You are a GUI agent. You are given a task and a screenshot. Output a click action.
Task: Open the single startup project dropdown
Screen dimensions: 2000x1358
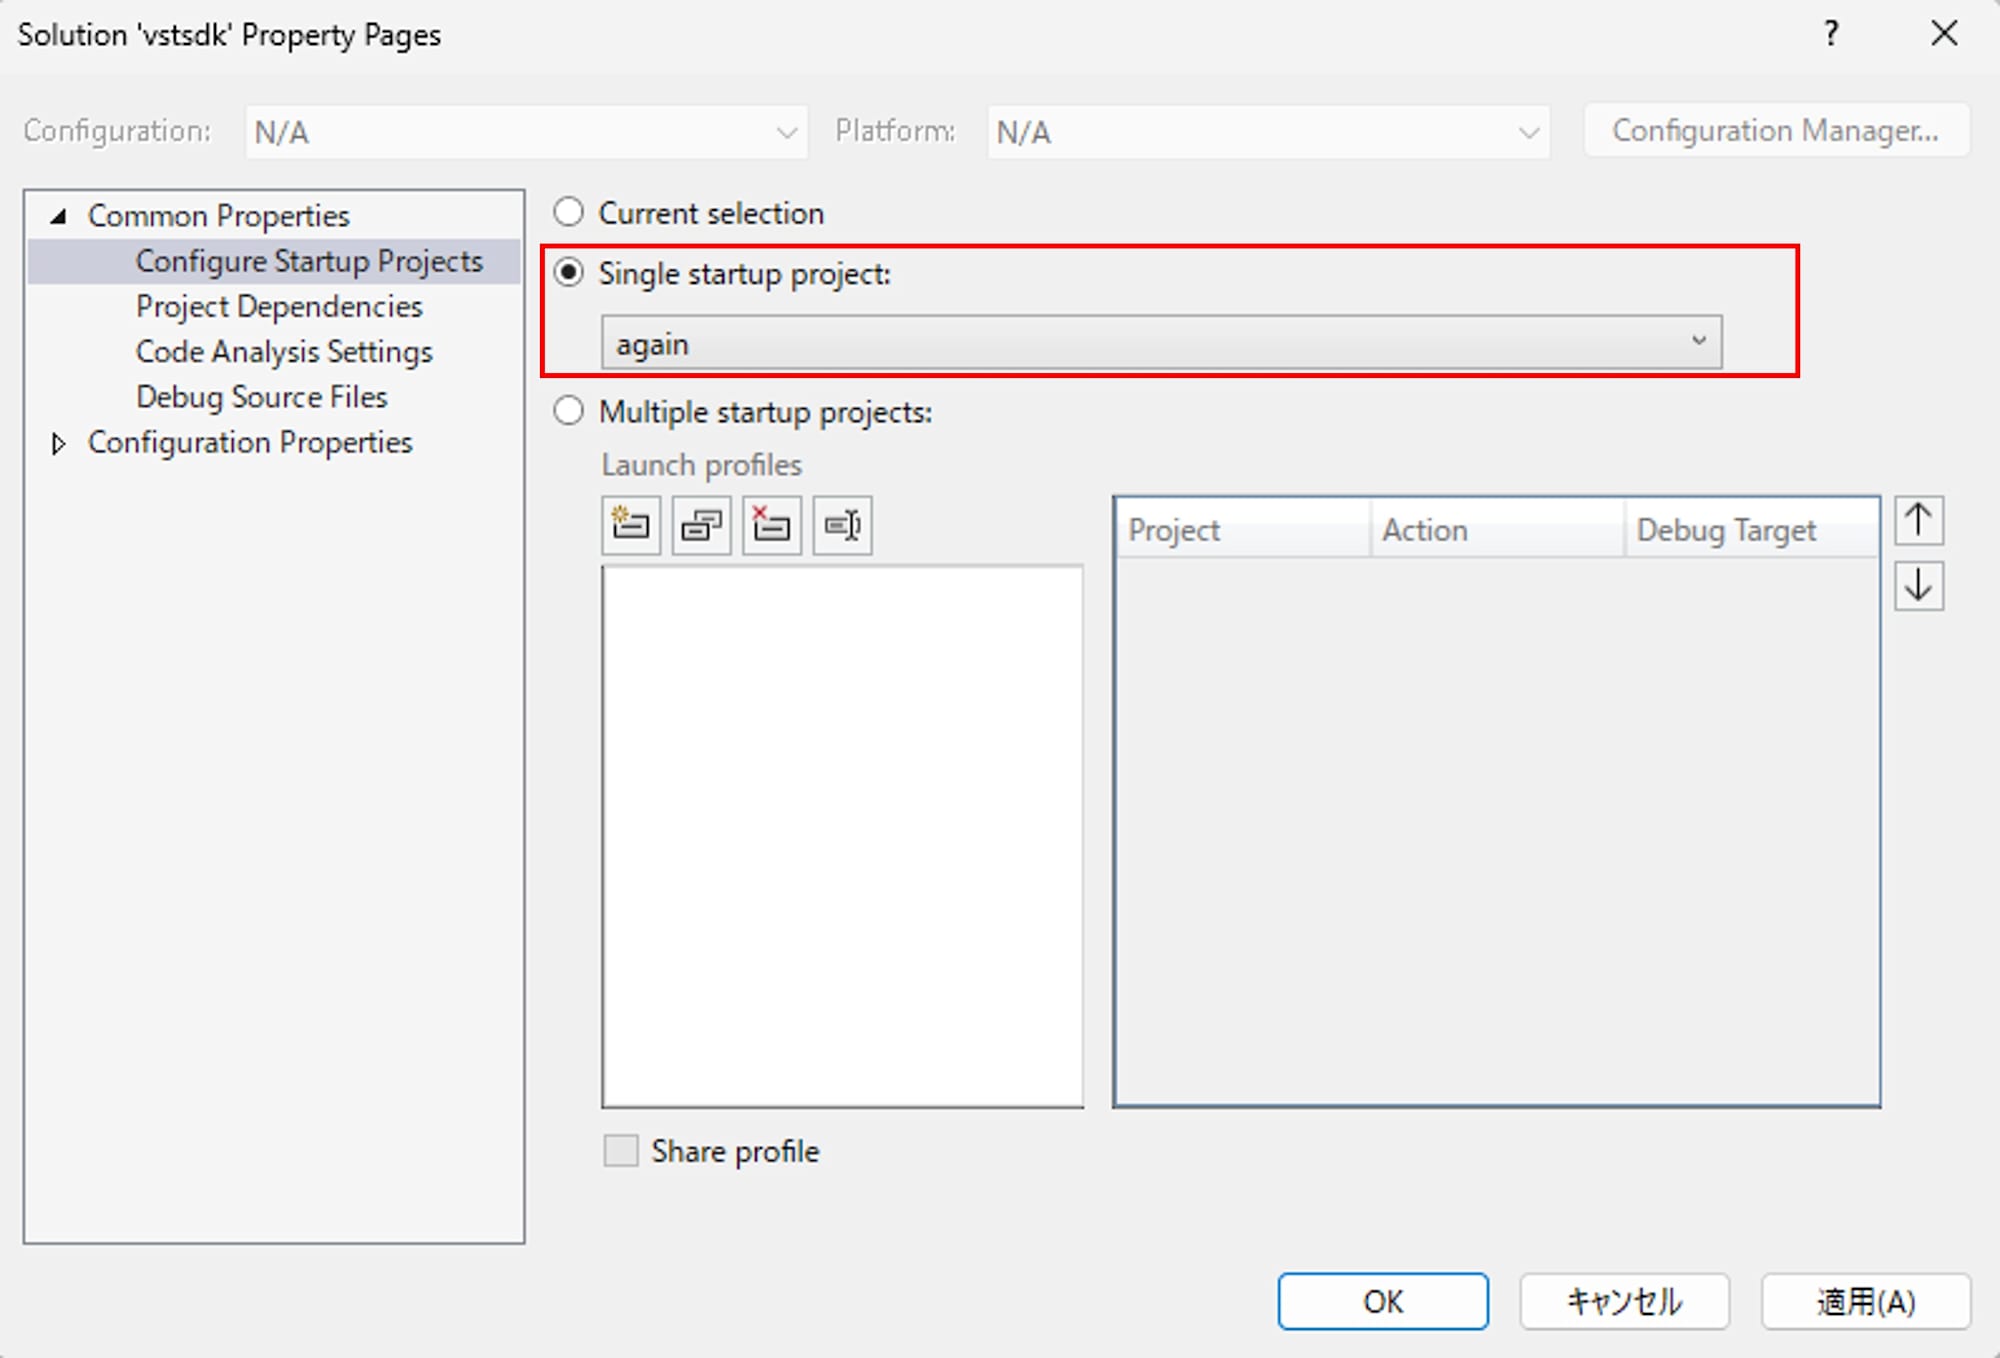click(x=1160, y=343)
